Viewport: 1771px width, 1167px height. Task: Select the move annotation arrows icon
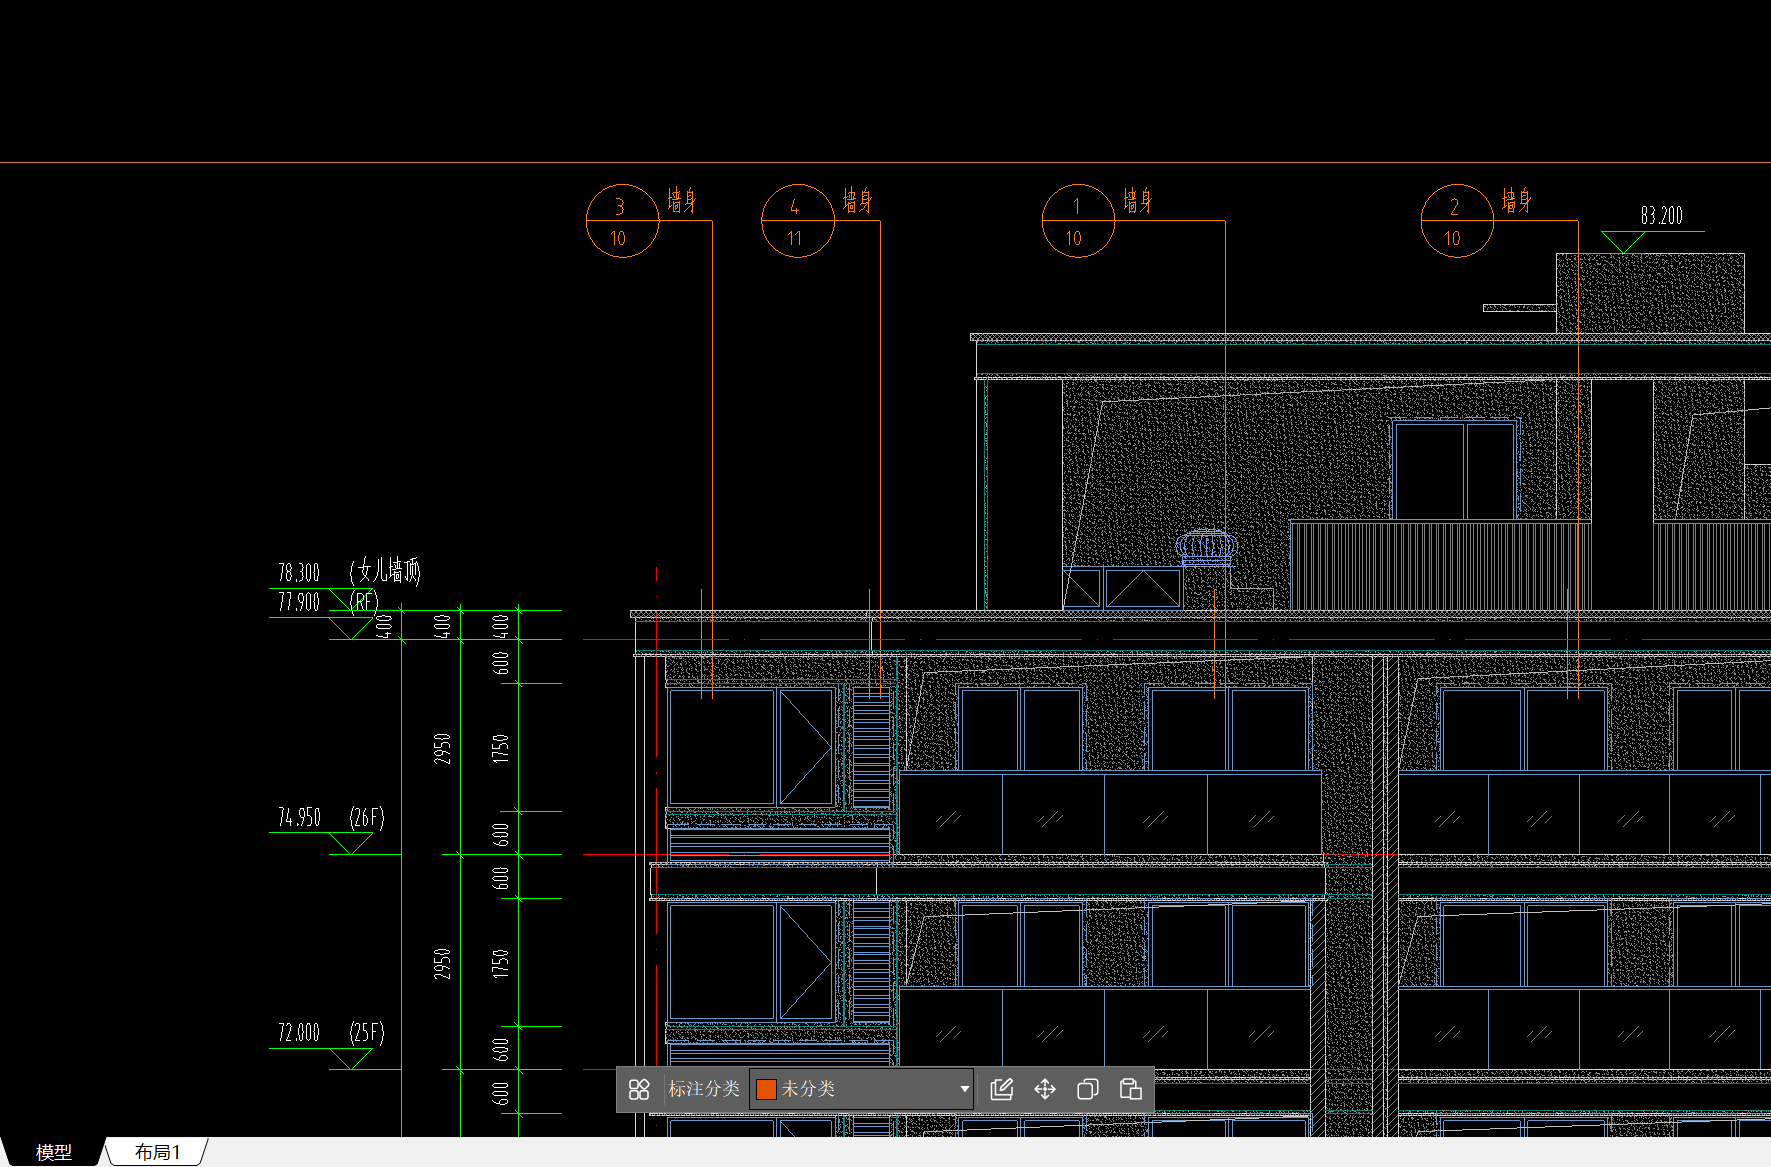click(1045, 1089)
